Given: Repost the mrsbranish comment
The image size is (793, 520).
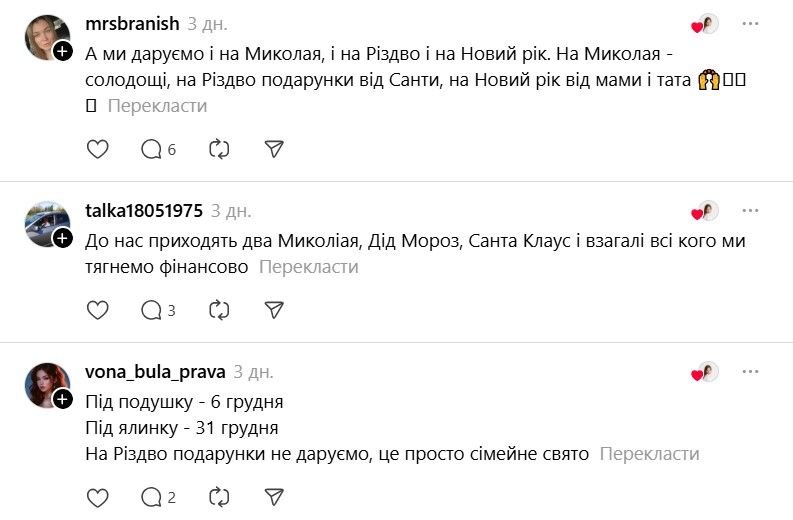Looking at the screenshot, I should pos(219,149).
